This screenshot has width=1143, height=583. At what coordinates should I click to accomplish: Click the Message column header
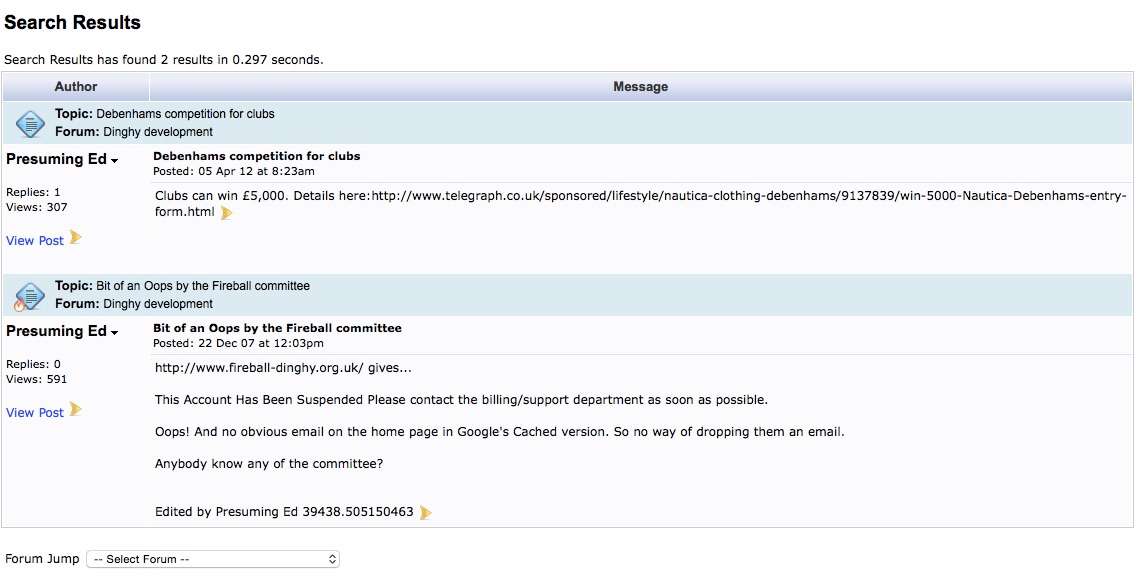point(641,87)
